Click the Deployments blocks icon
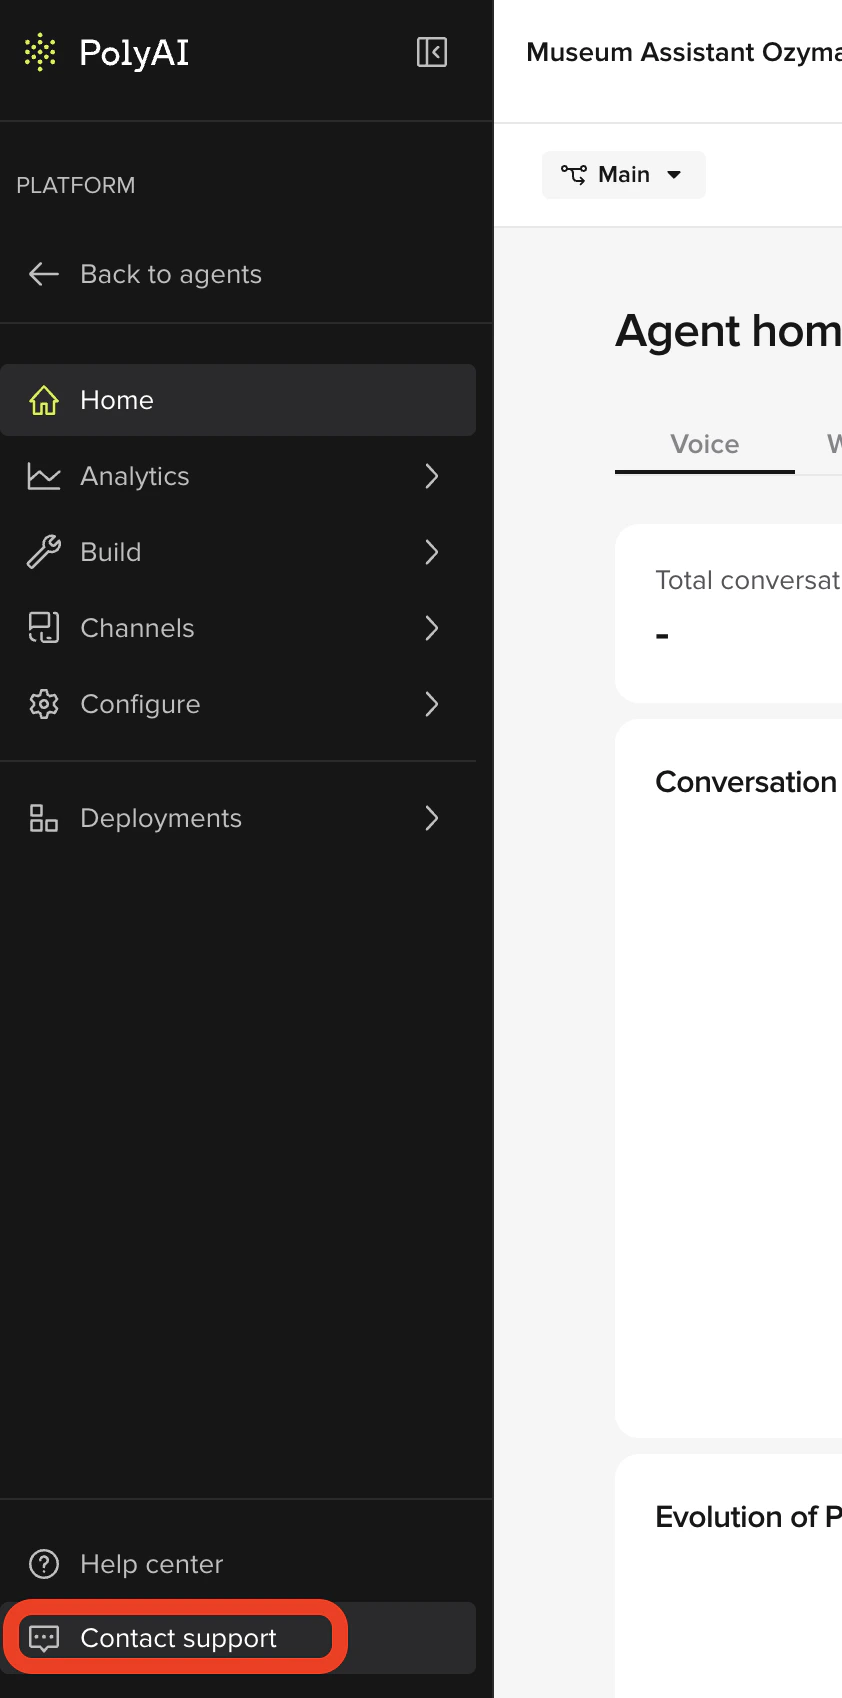The height and width of the screenshot is (1698, 842). tap(44, 818)
